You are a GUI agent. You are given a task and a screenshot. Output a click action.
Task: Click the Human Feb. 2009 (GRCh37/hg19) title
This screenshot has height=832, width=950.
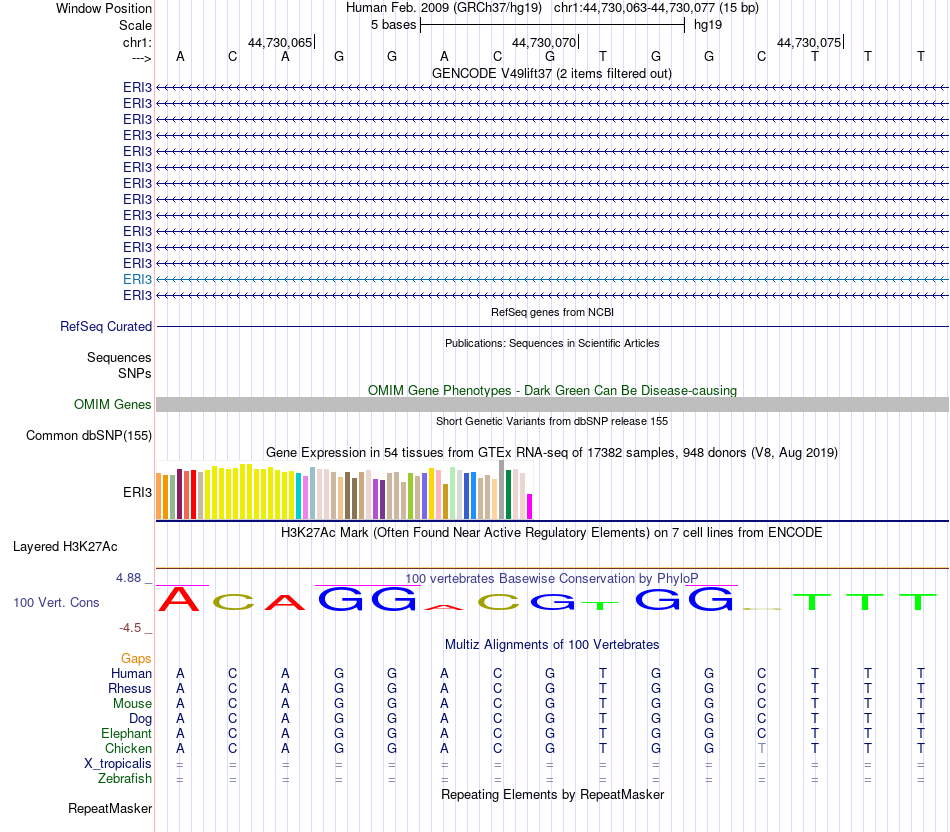[443, 8]
